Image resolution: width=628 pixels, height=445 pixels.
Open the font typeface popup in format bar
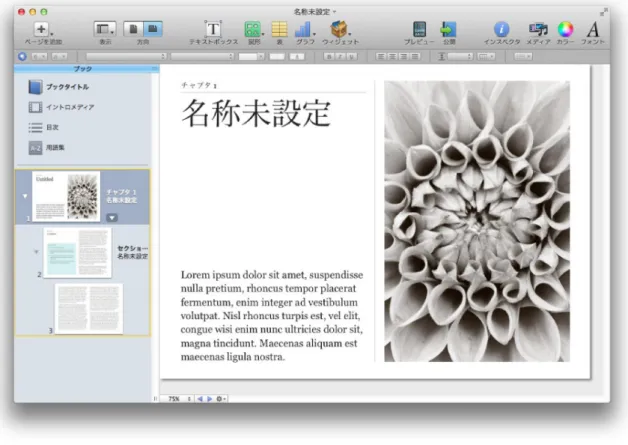click(x=202, y=56)
